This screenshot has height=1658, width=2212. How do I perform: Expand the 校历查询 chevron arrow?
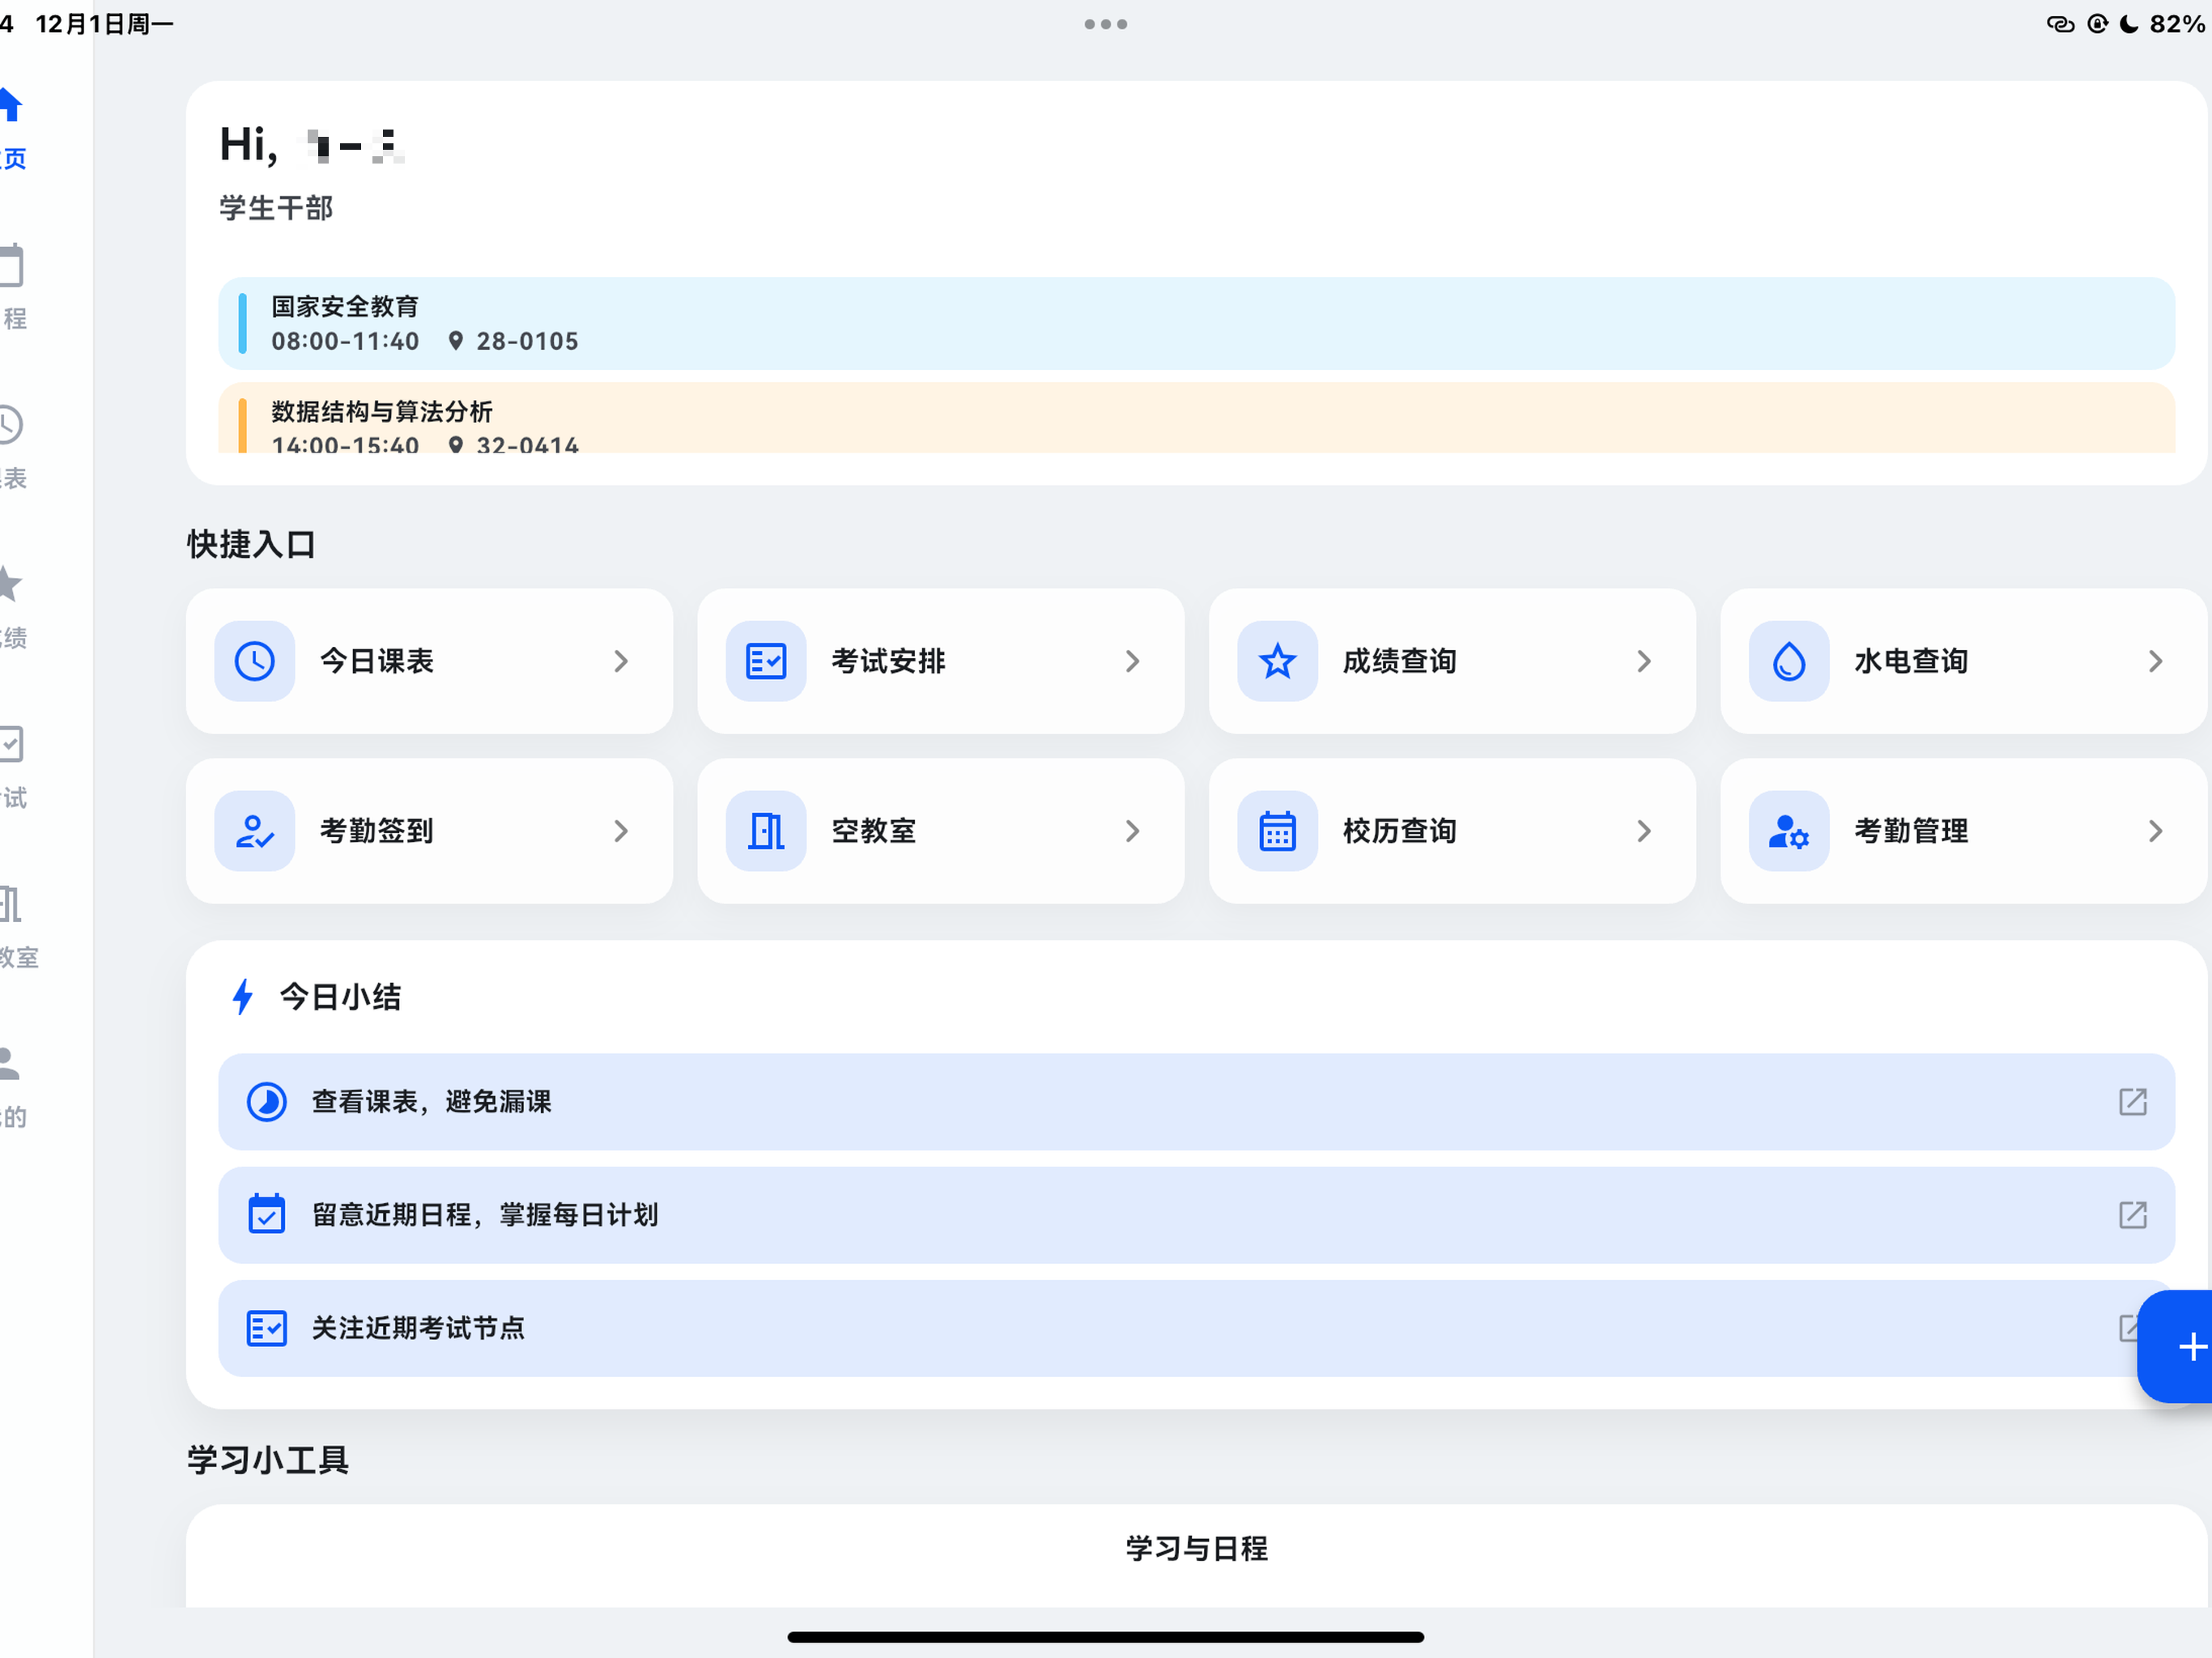tap(1644, 831)
